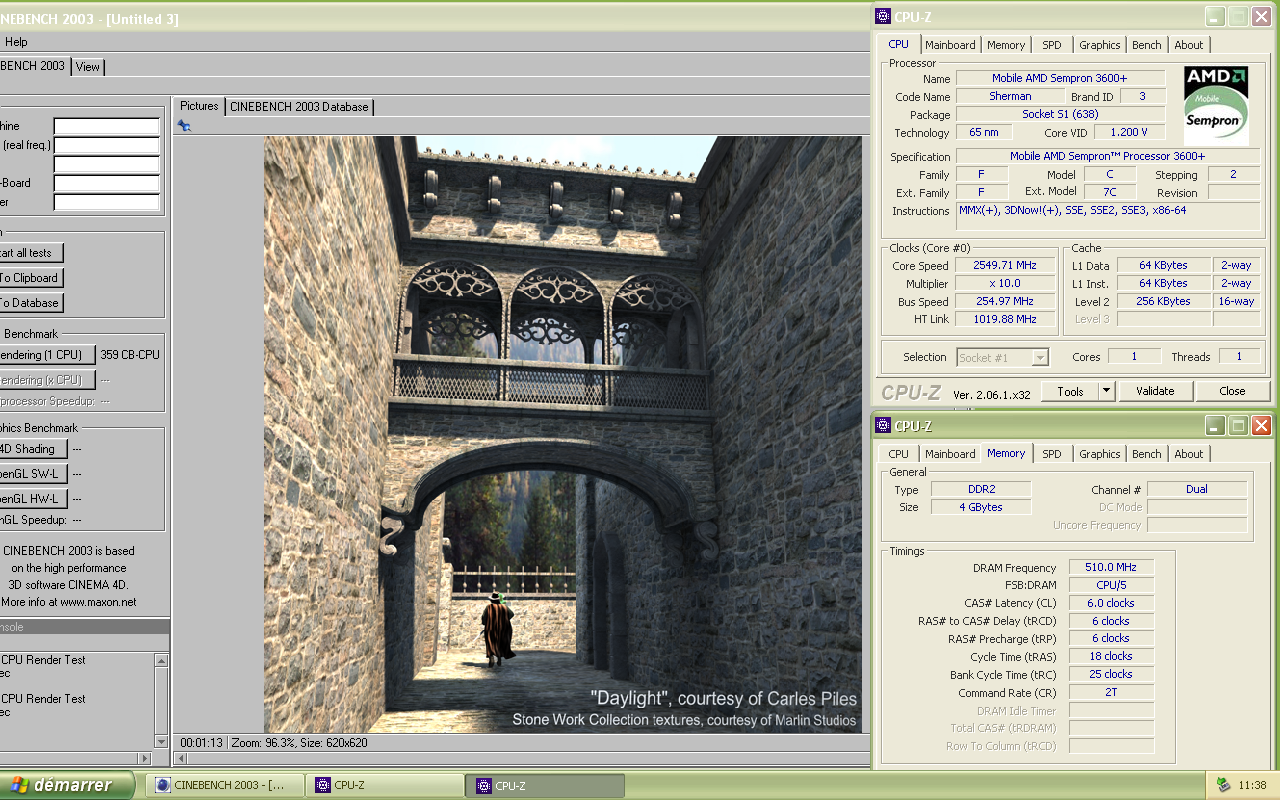Image resolution: width=1280 pixels, height=800 pixels.
Task: Click the Core Speed value 2549.71 MHz
Action: pyautogui.click(x=1004, y=266)
